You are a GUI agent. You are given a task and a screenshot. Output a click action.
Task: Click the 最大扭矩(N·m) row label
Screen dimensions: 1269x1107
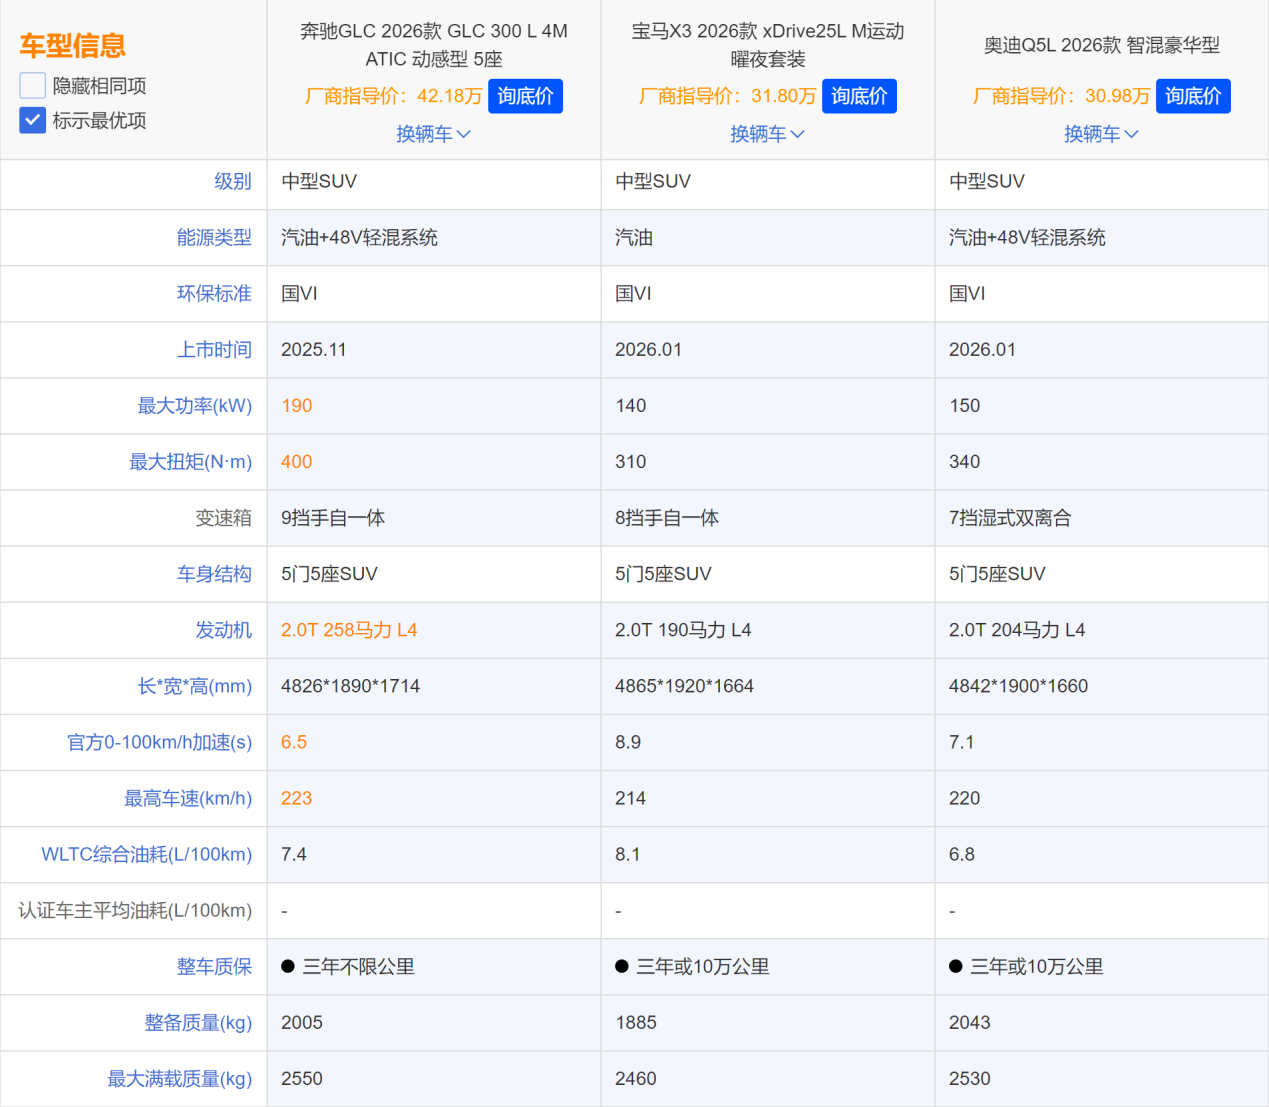point(190,462)
